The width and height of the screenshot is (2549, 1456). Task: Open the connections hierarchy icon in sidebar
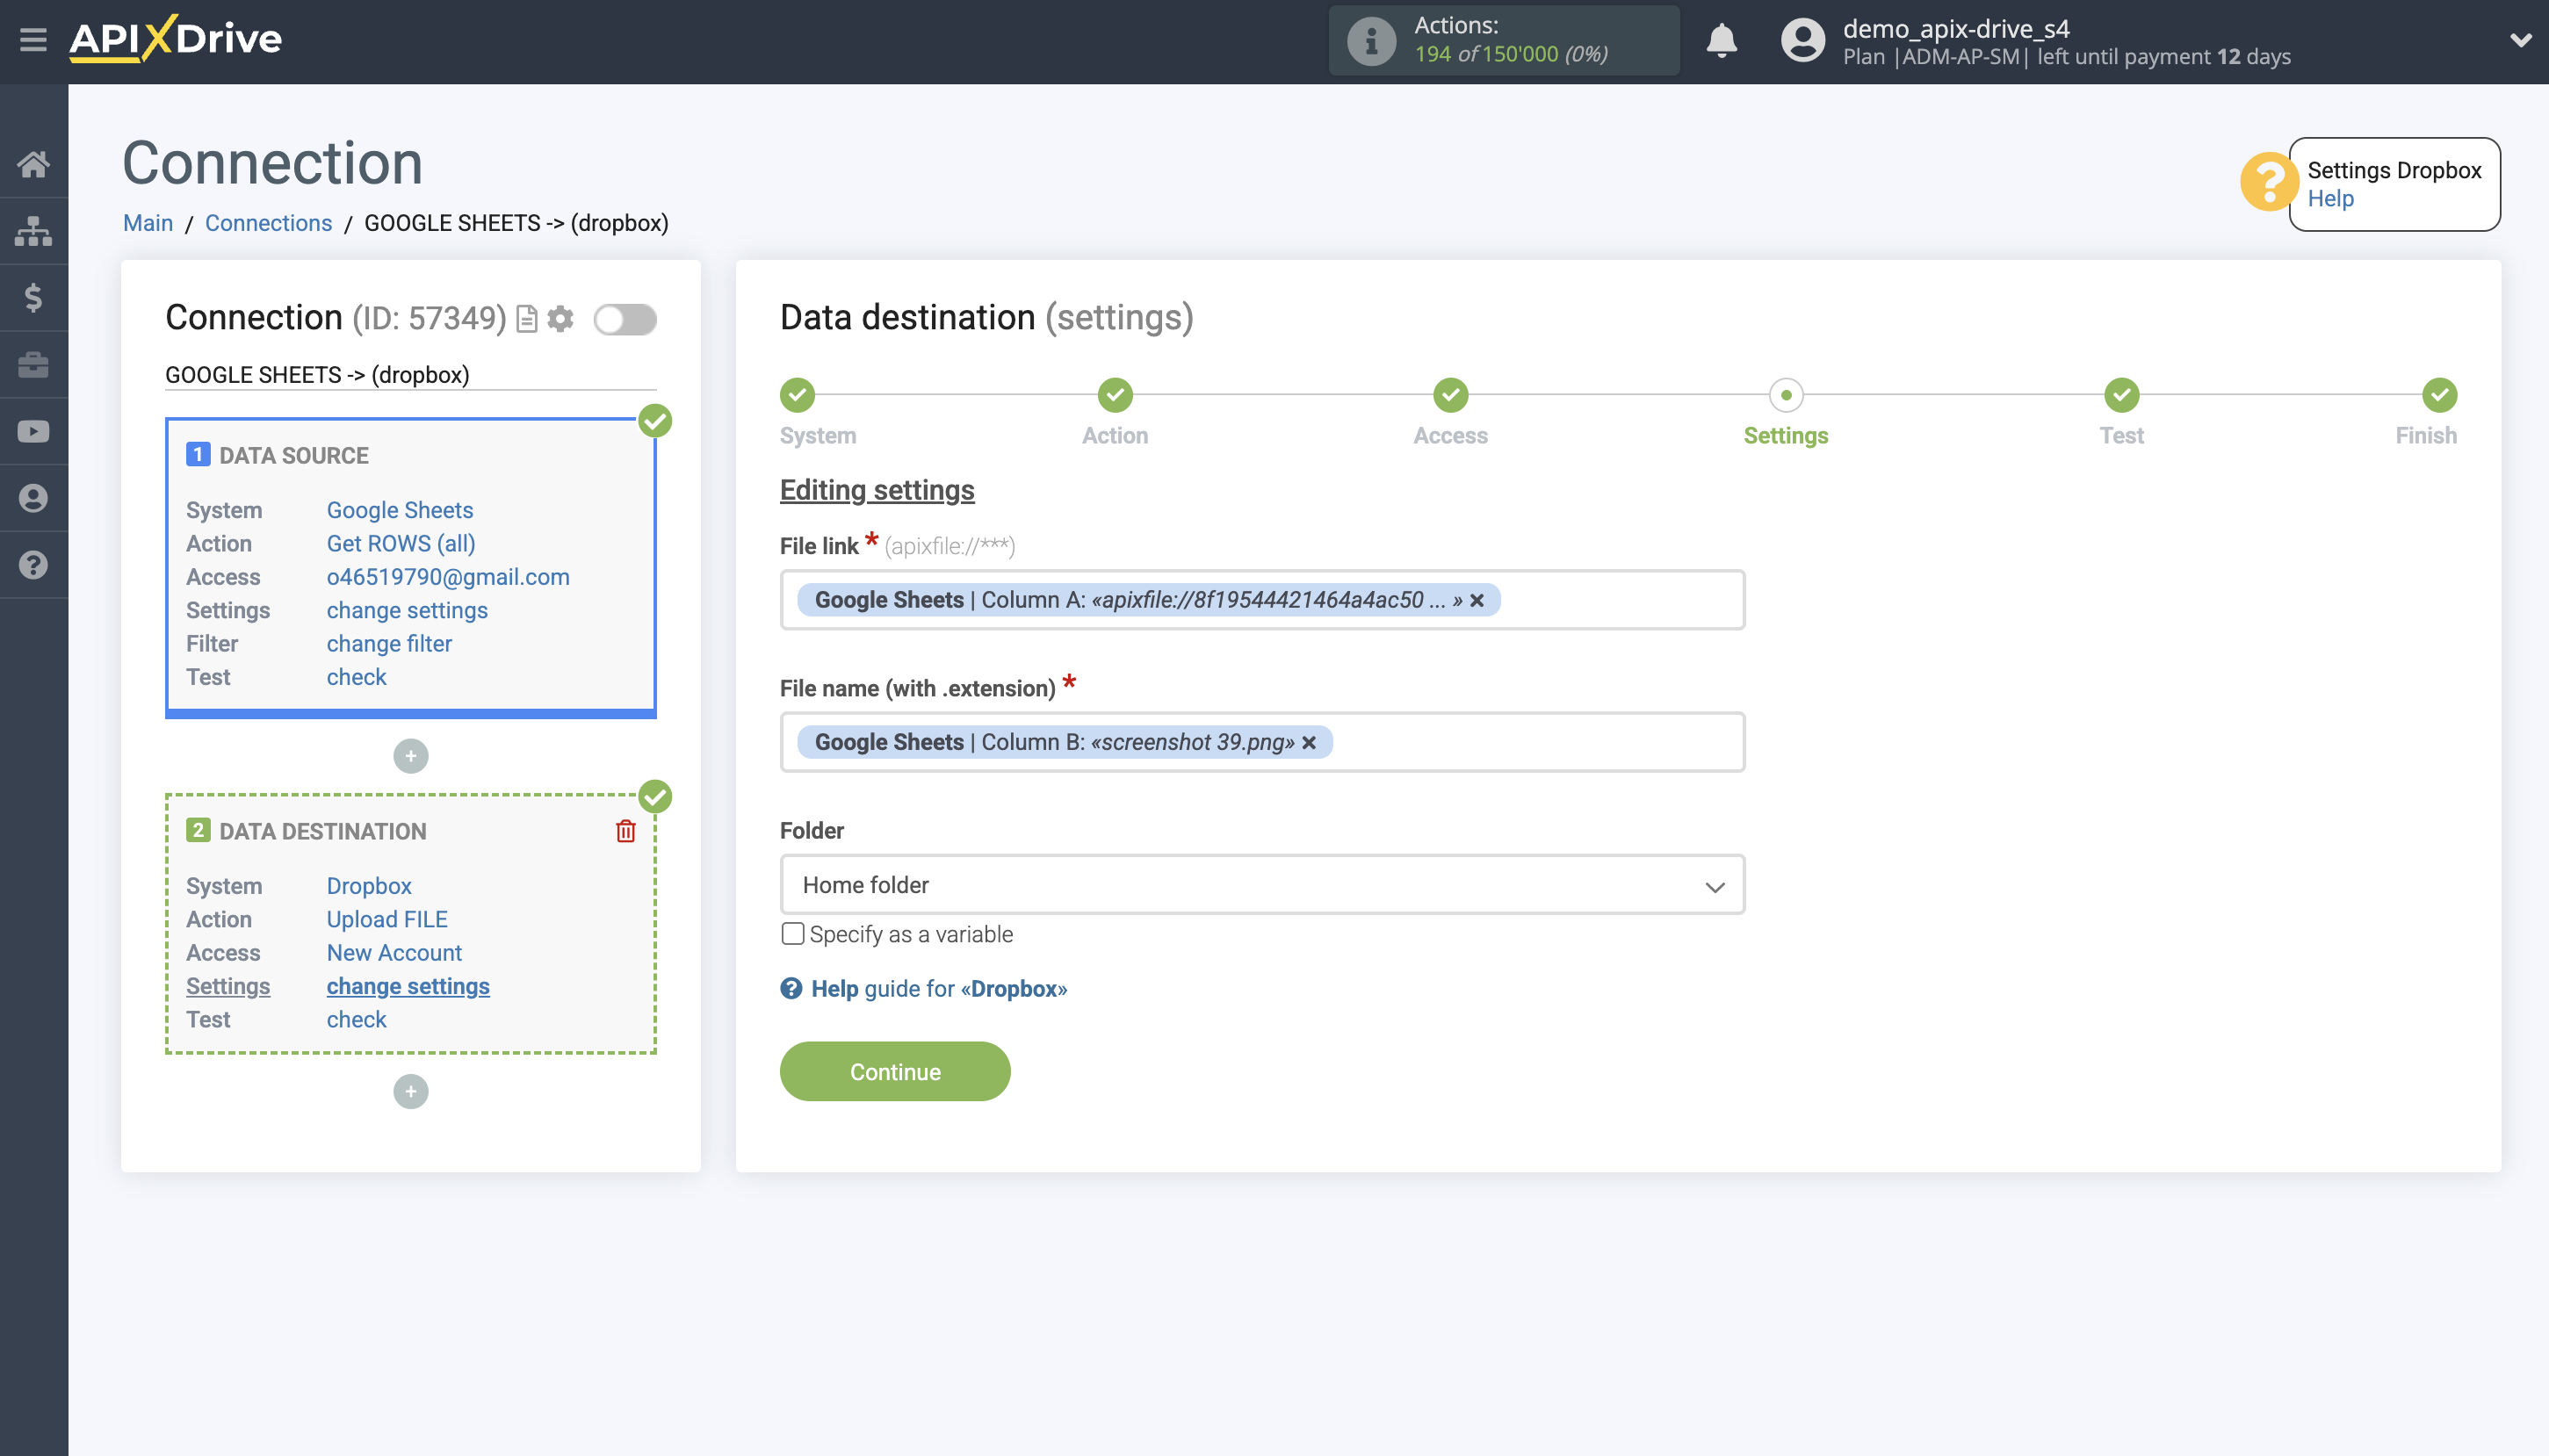coord(33,230)
